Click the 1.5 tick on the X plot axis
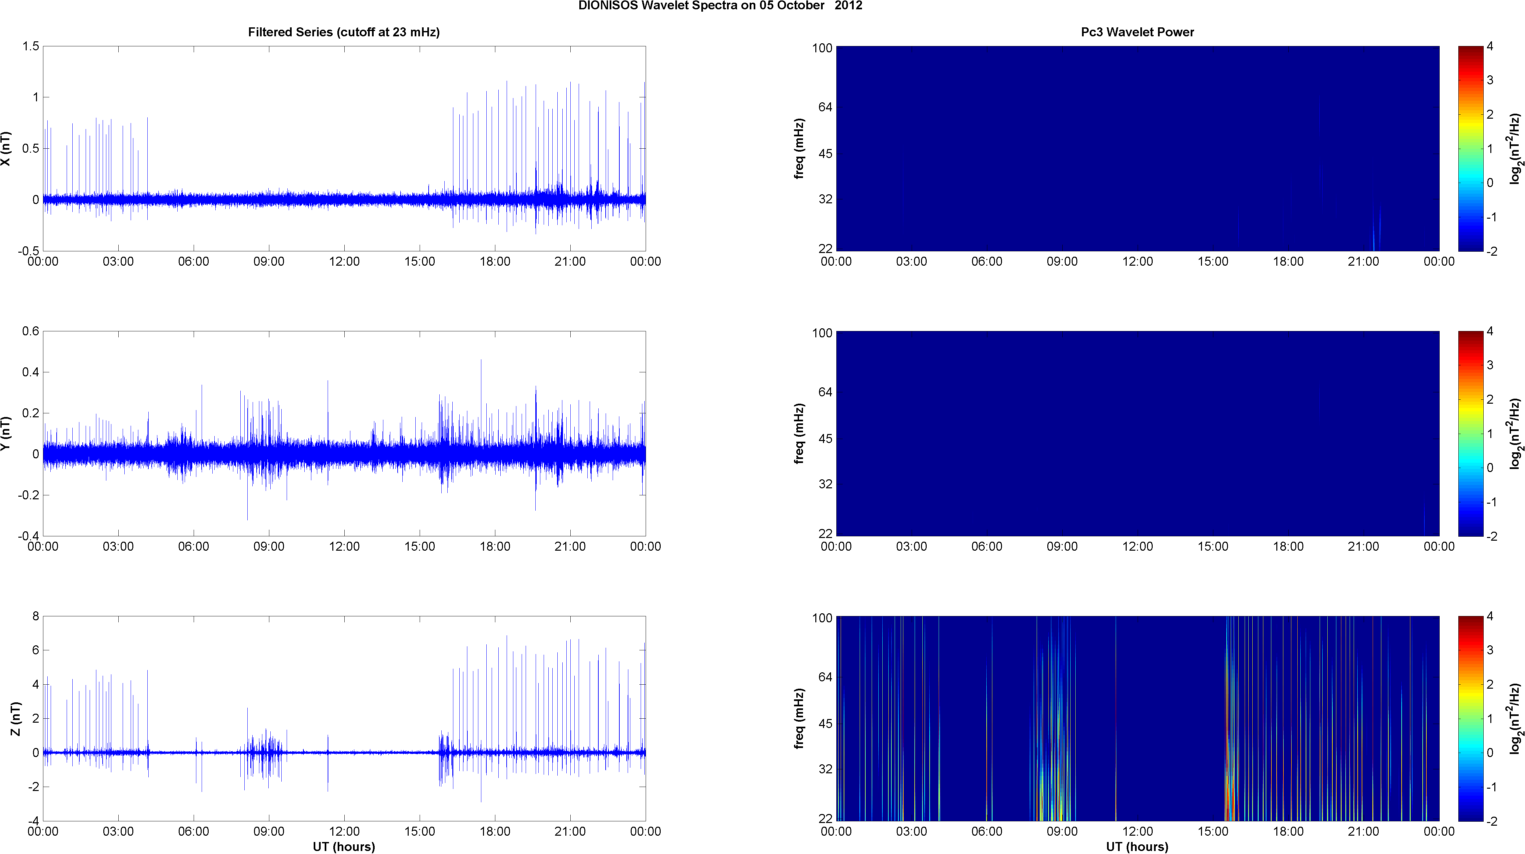The width and height of the screenshot is (1525, 854). (30, 47)
